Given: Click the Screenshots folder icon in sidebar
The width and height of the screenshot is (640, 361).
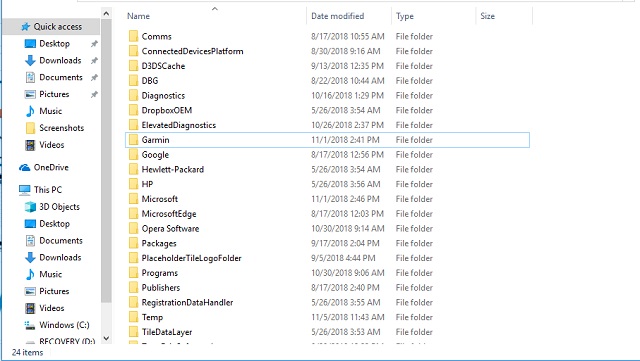Looking at the screenshot, I should point(30,128).
